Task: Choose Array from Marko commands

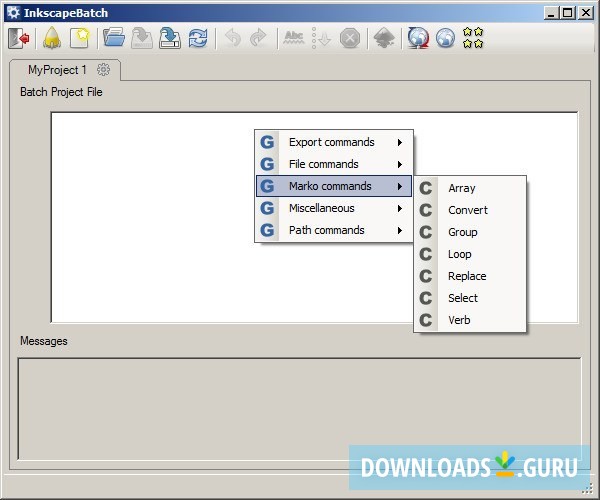Action: pos(470,188)
